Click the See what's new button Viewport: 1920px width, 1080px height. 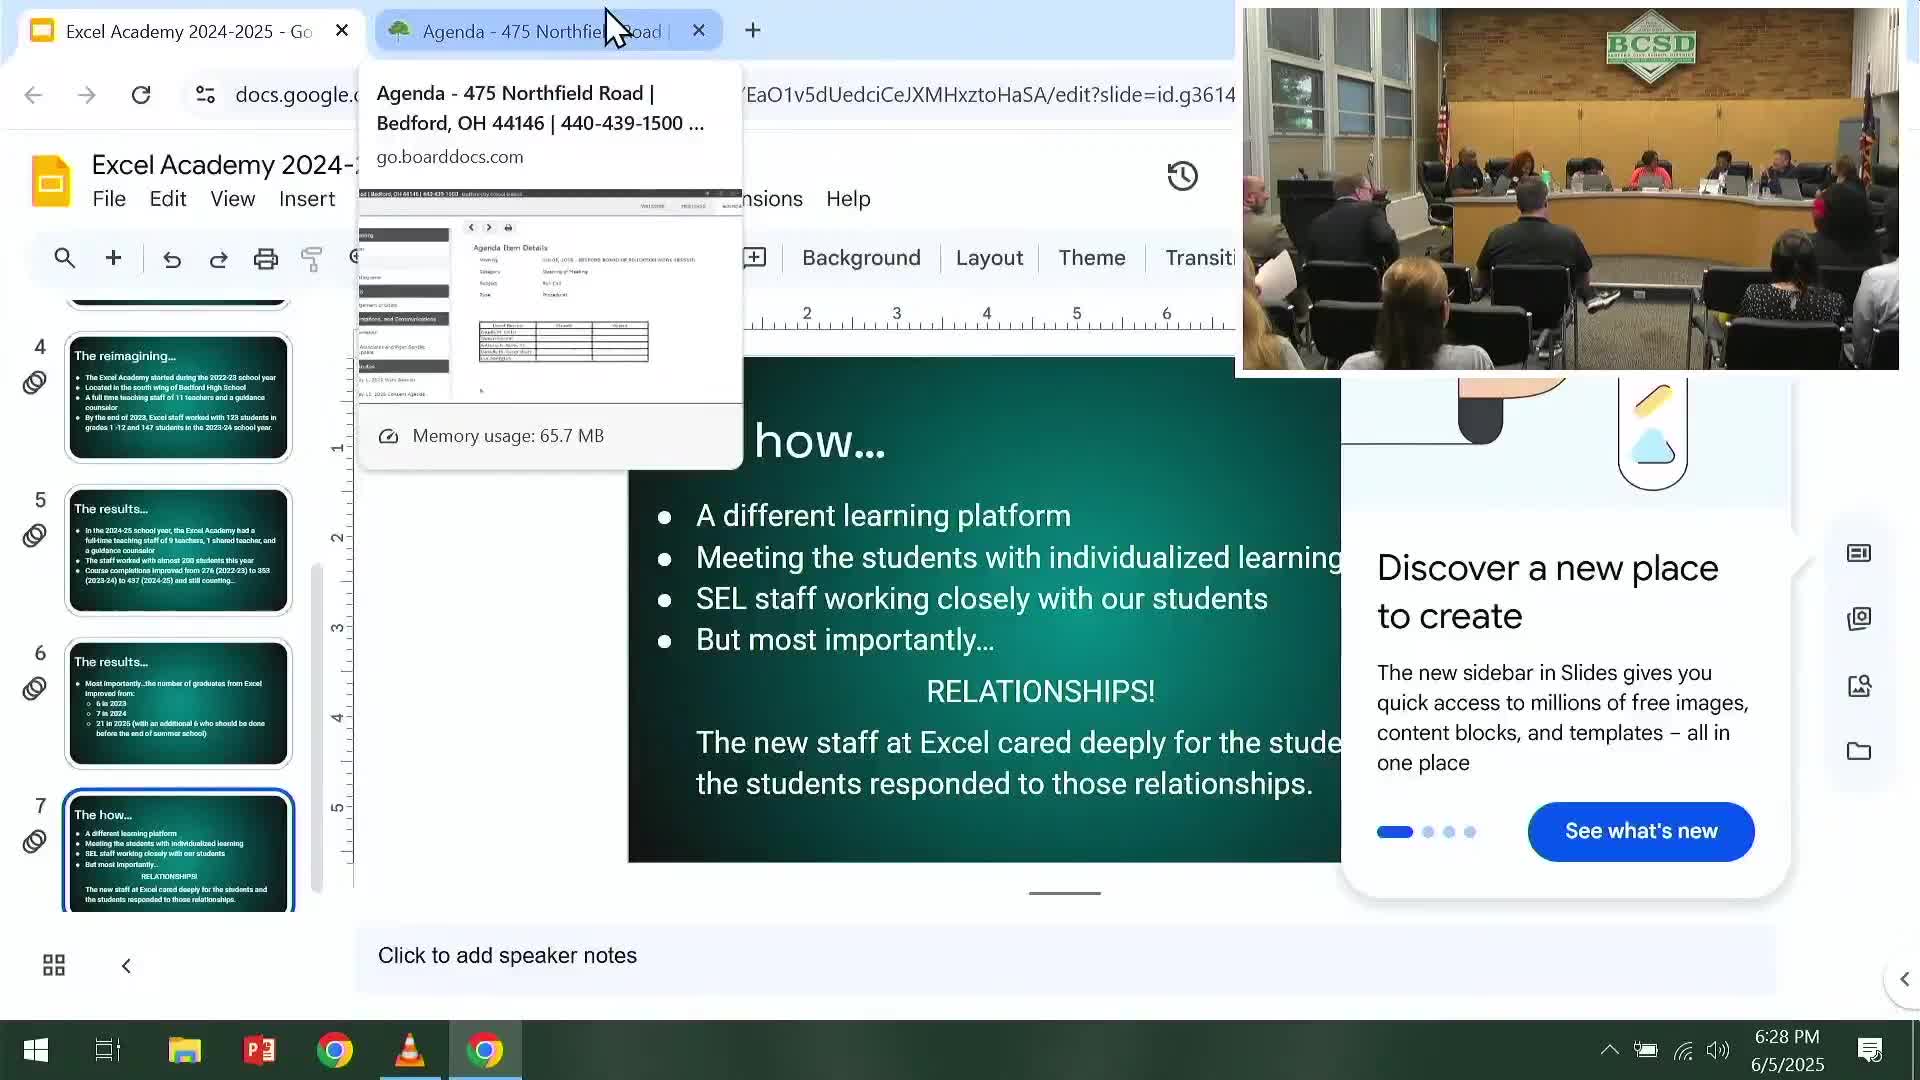tap(1640, 831)
